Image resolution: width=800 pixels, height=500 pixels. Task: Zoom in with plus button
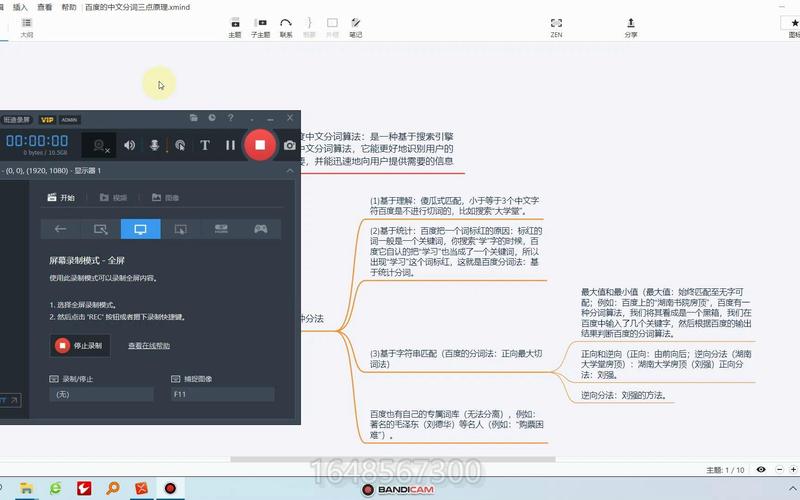point(793,469)
